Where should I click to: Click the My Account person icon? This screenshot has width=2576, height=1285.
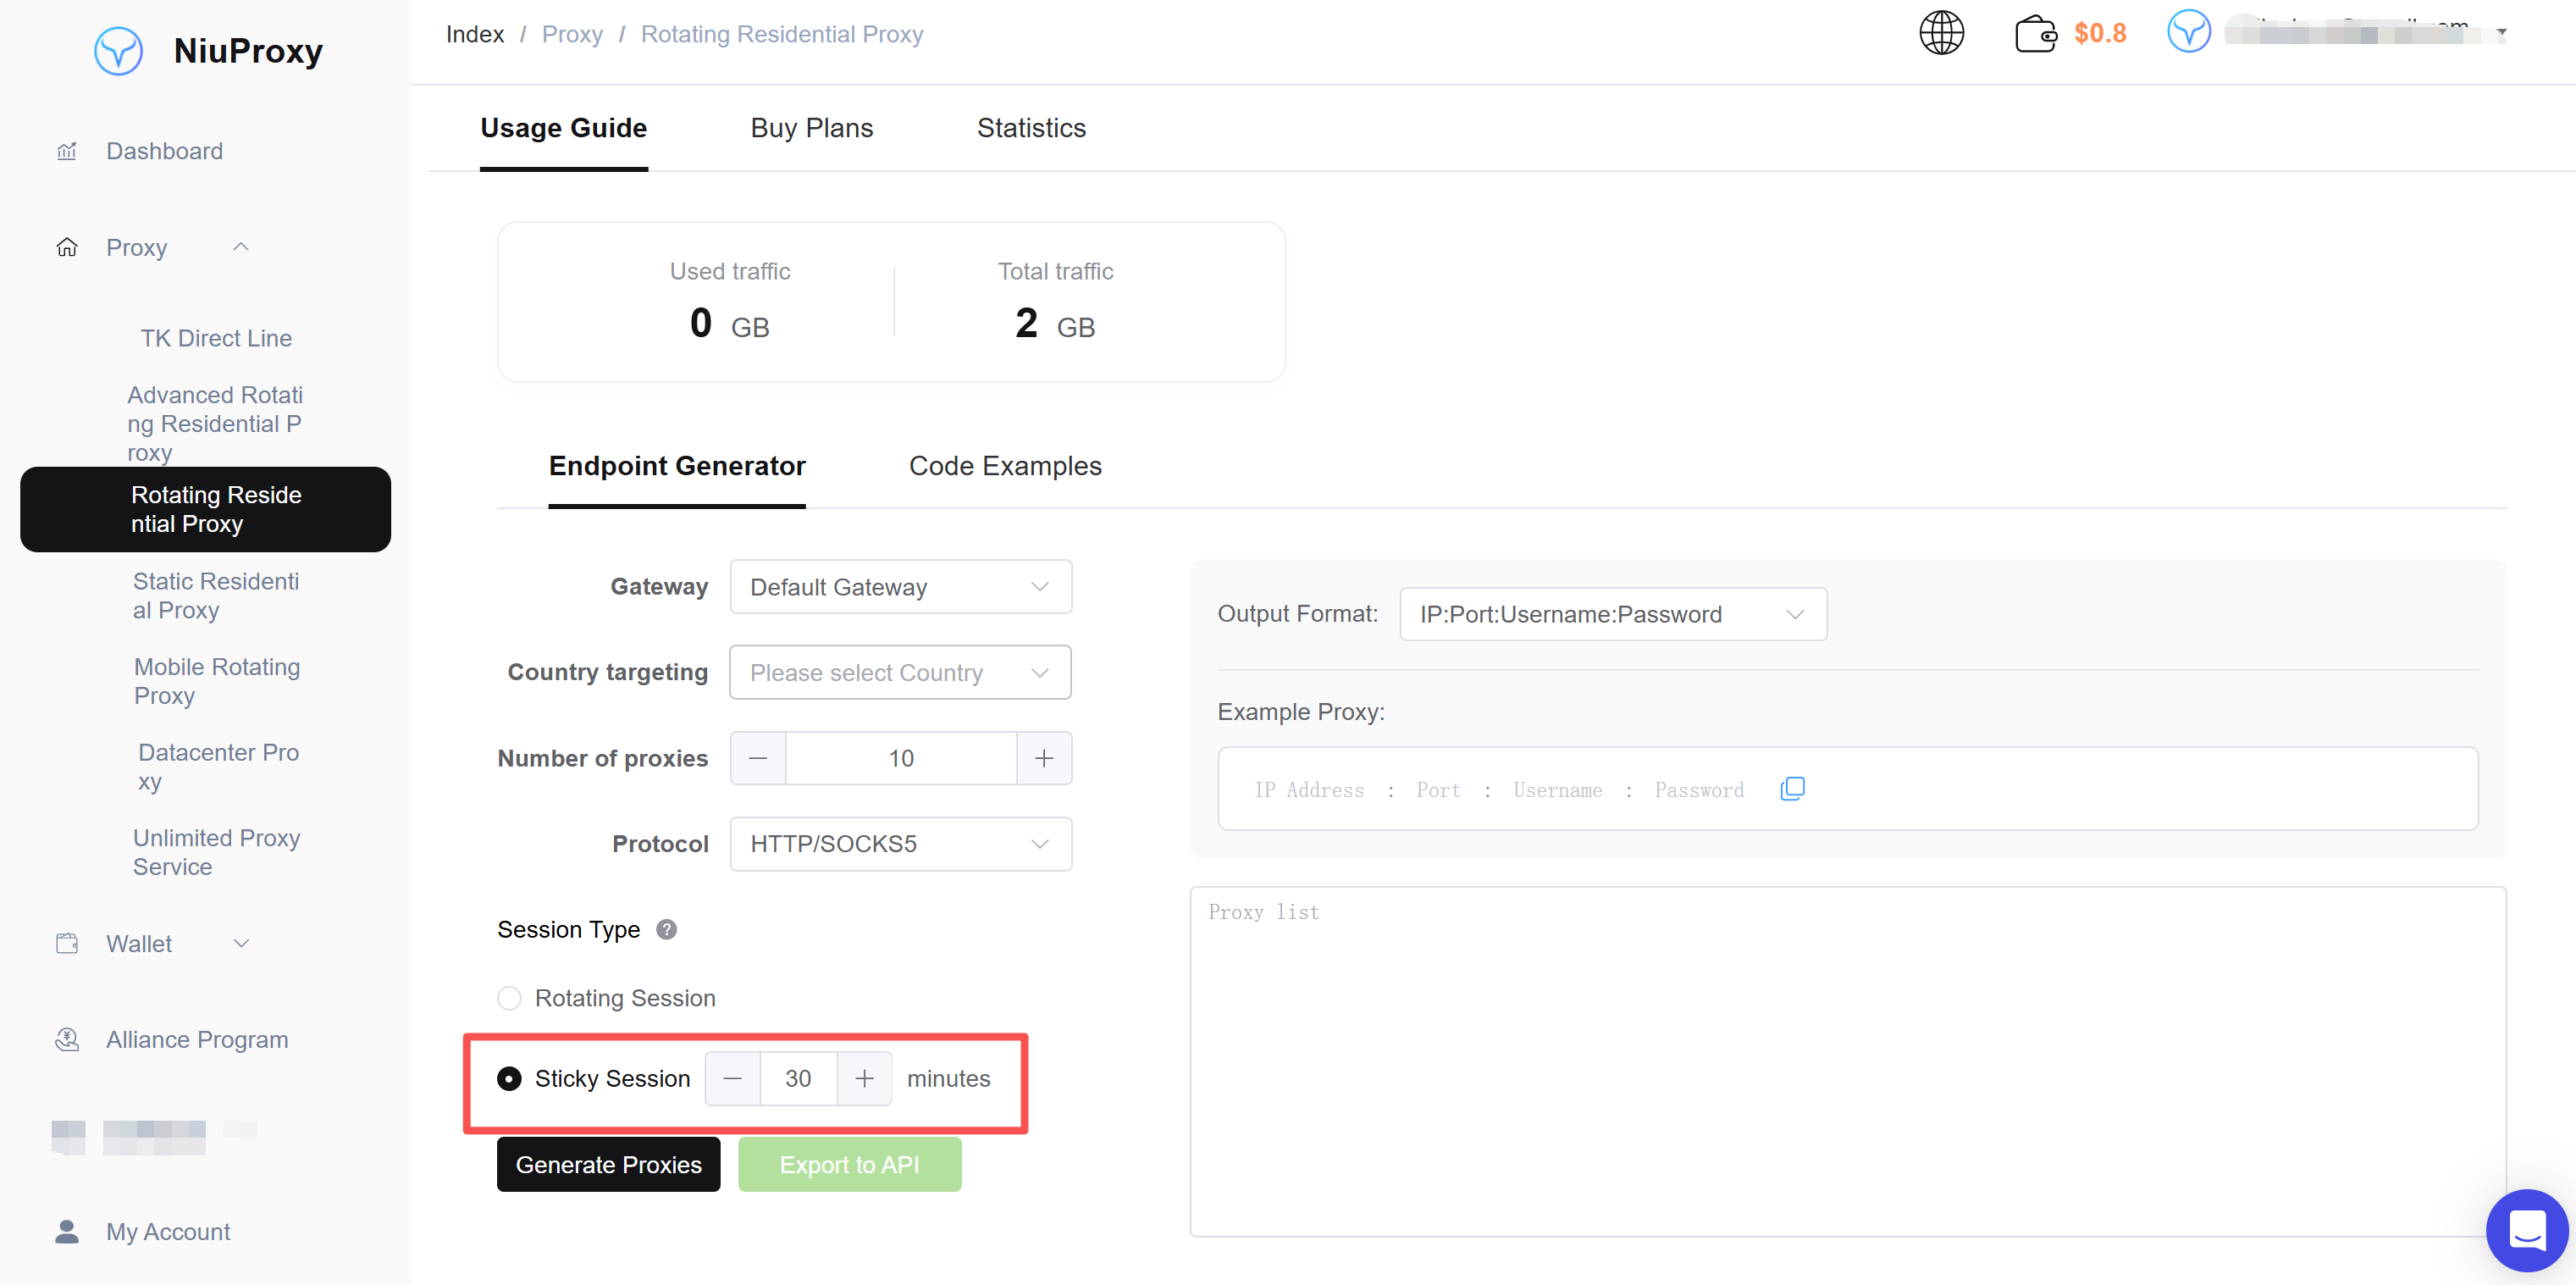click(x=67, y=1231)
